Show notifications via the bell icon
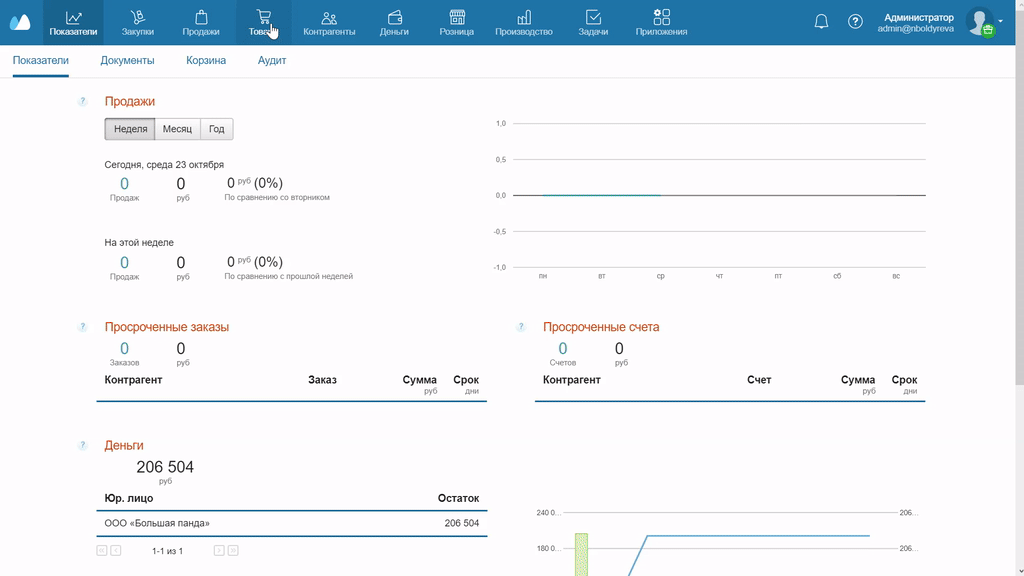This screenshot has width=1024, height=576. coord(821,22)
